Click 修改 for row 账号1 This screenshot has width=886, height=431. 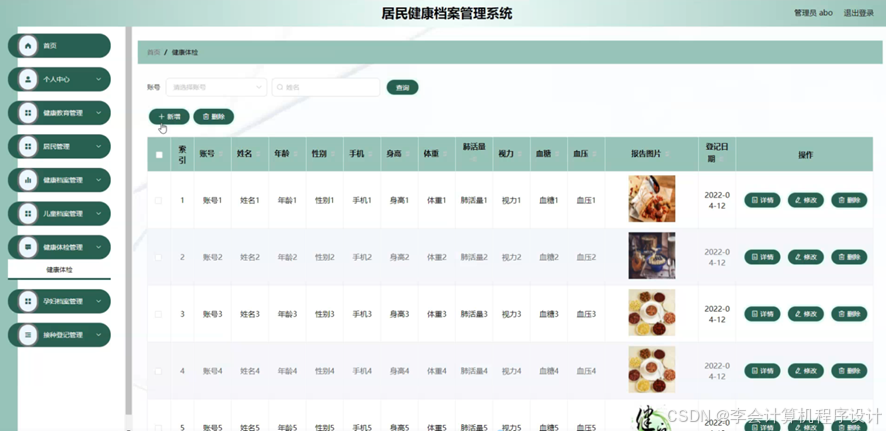tap(806, 200)
